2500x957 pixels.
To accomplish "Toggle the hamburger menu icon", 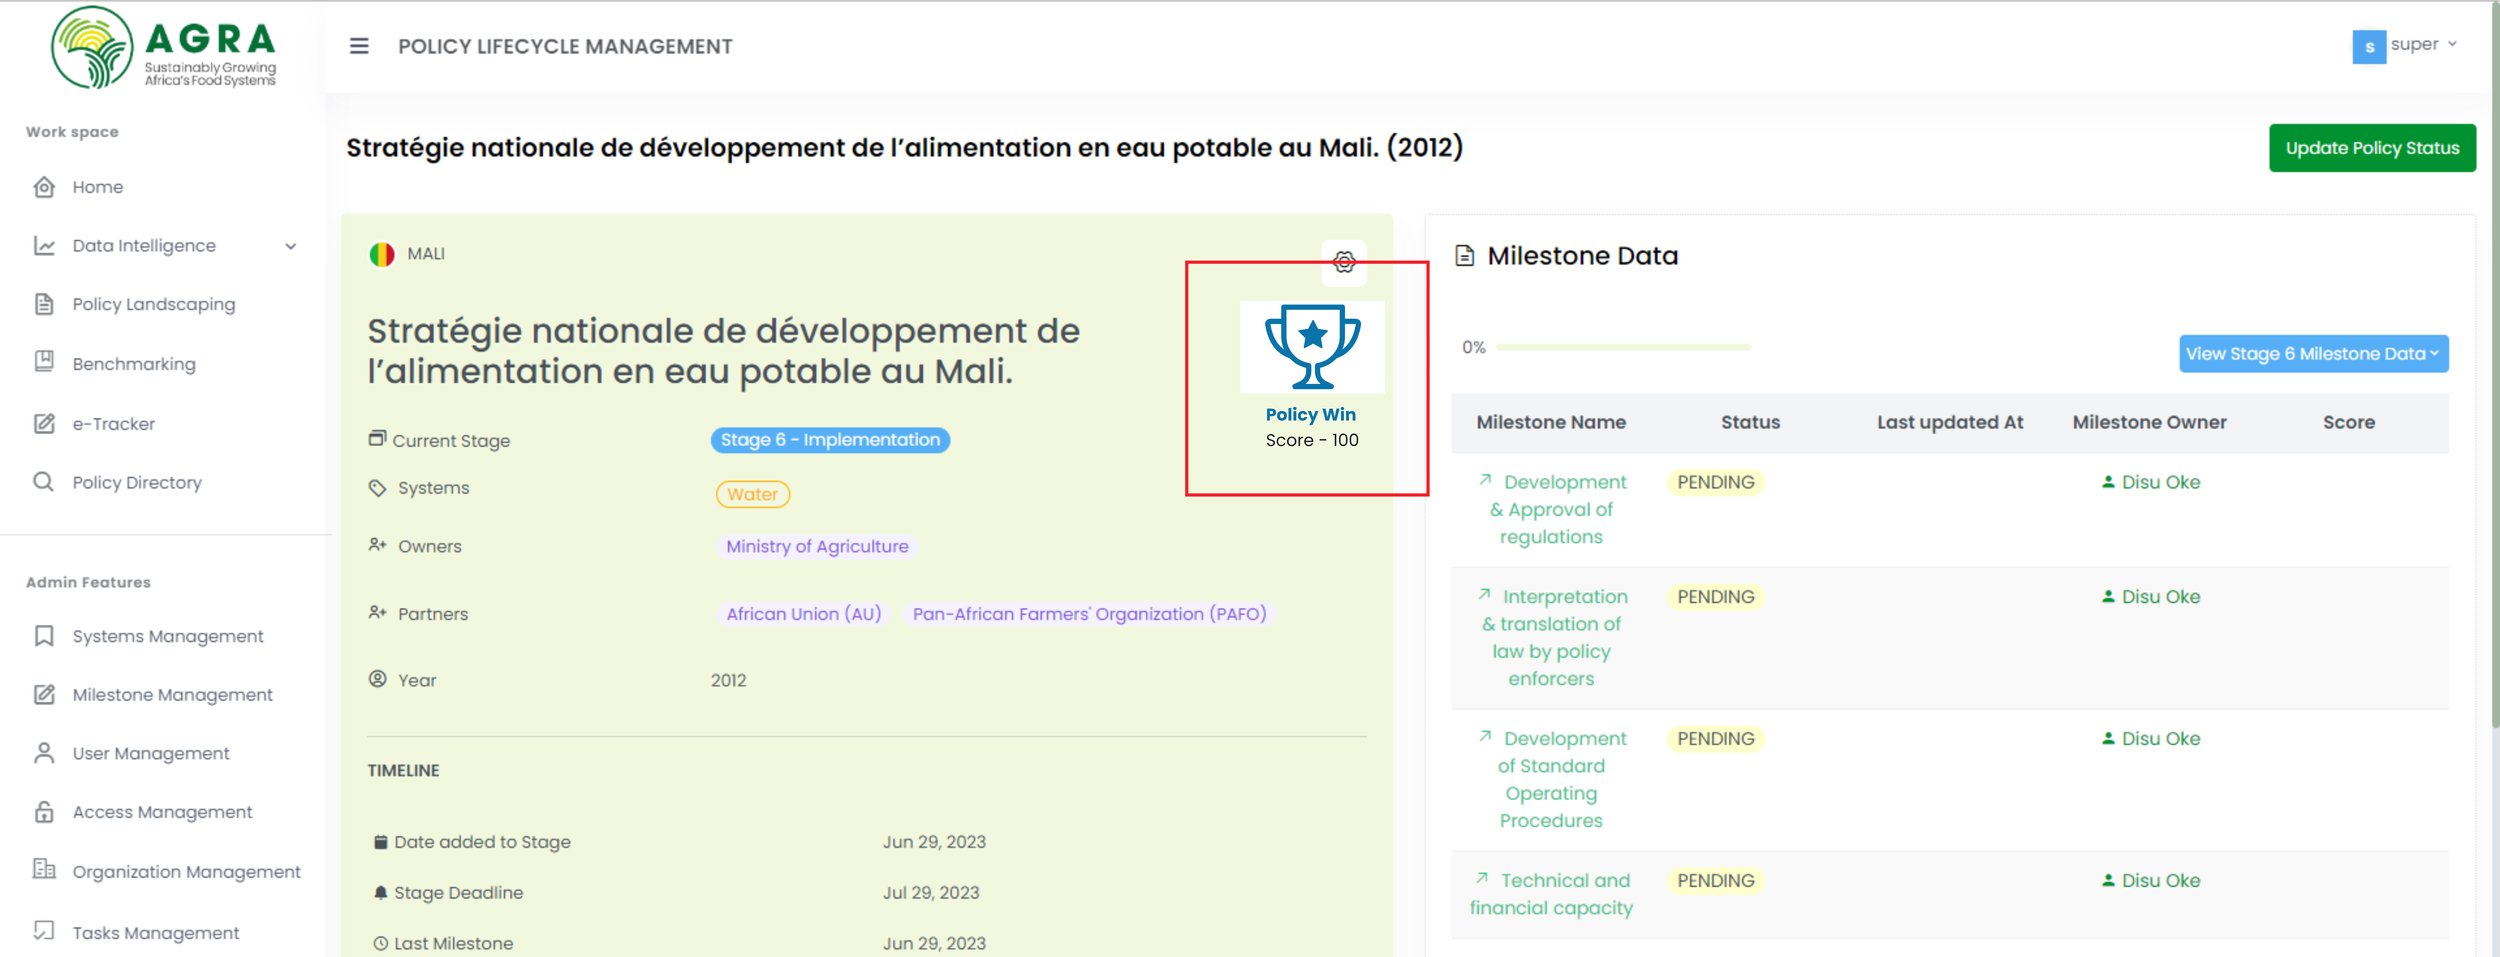I will [359, 46].
